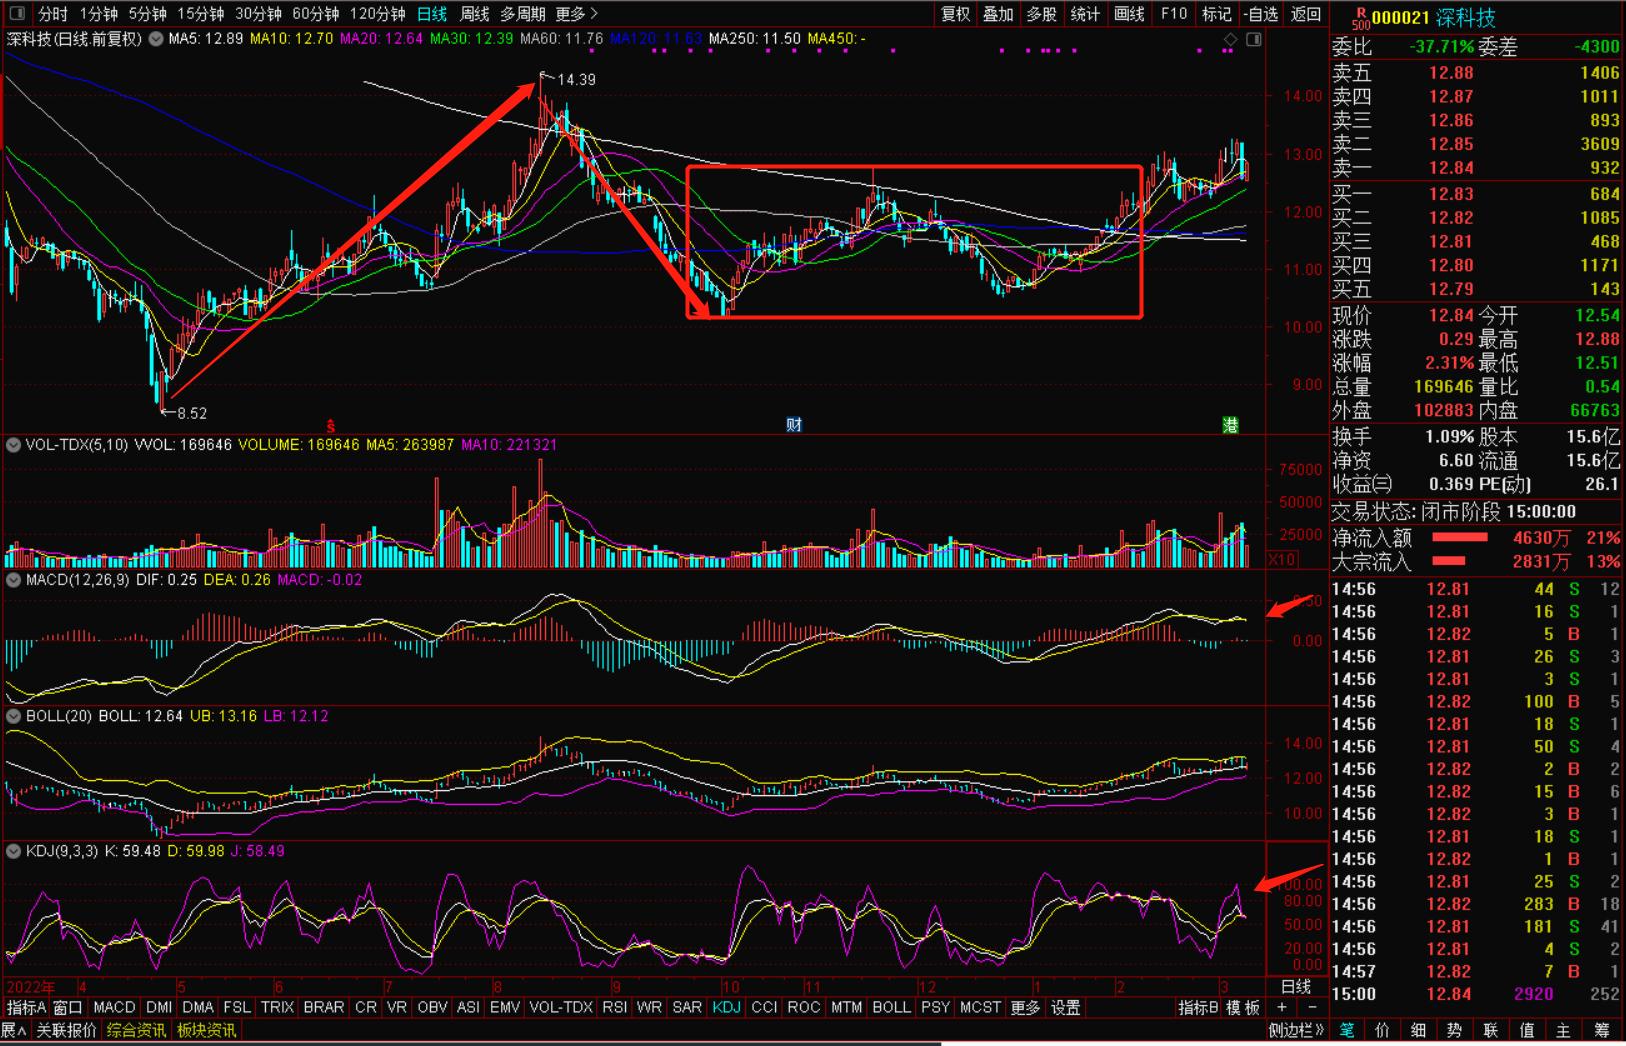Viewport: 1626px width, 1046px height.
Task: Zoom in chart with the plus button
Action: point(1282,1008)
